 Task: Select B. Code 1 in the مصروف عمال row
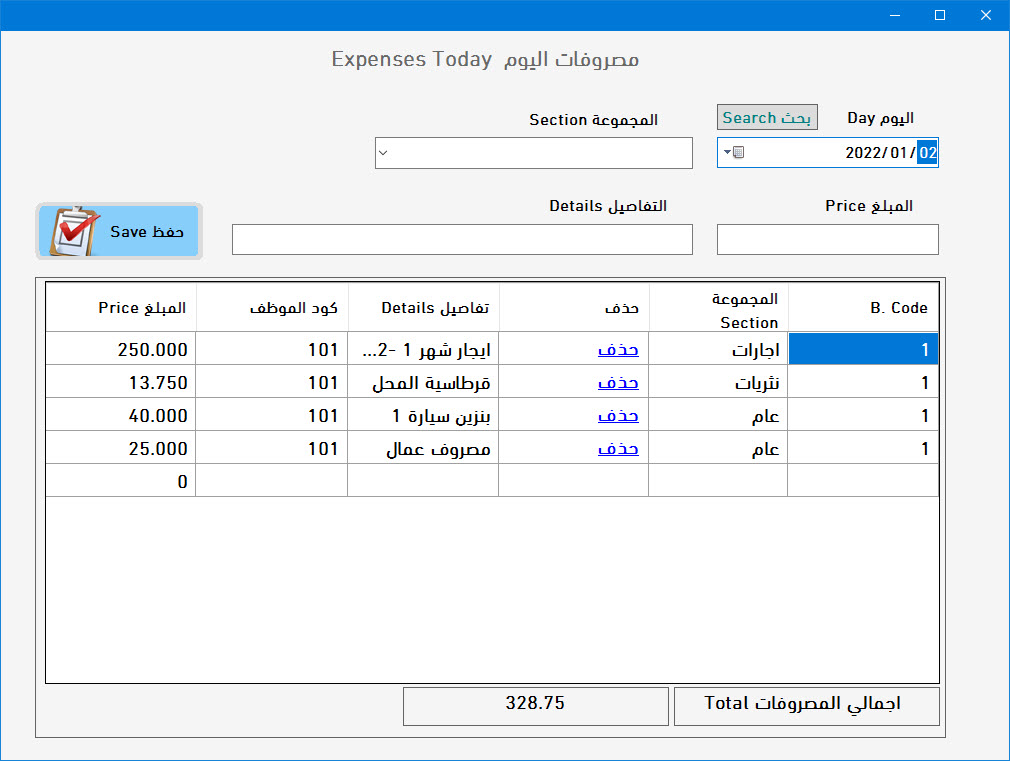click(x=863, y=448)
